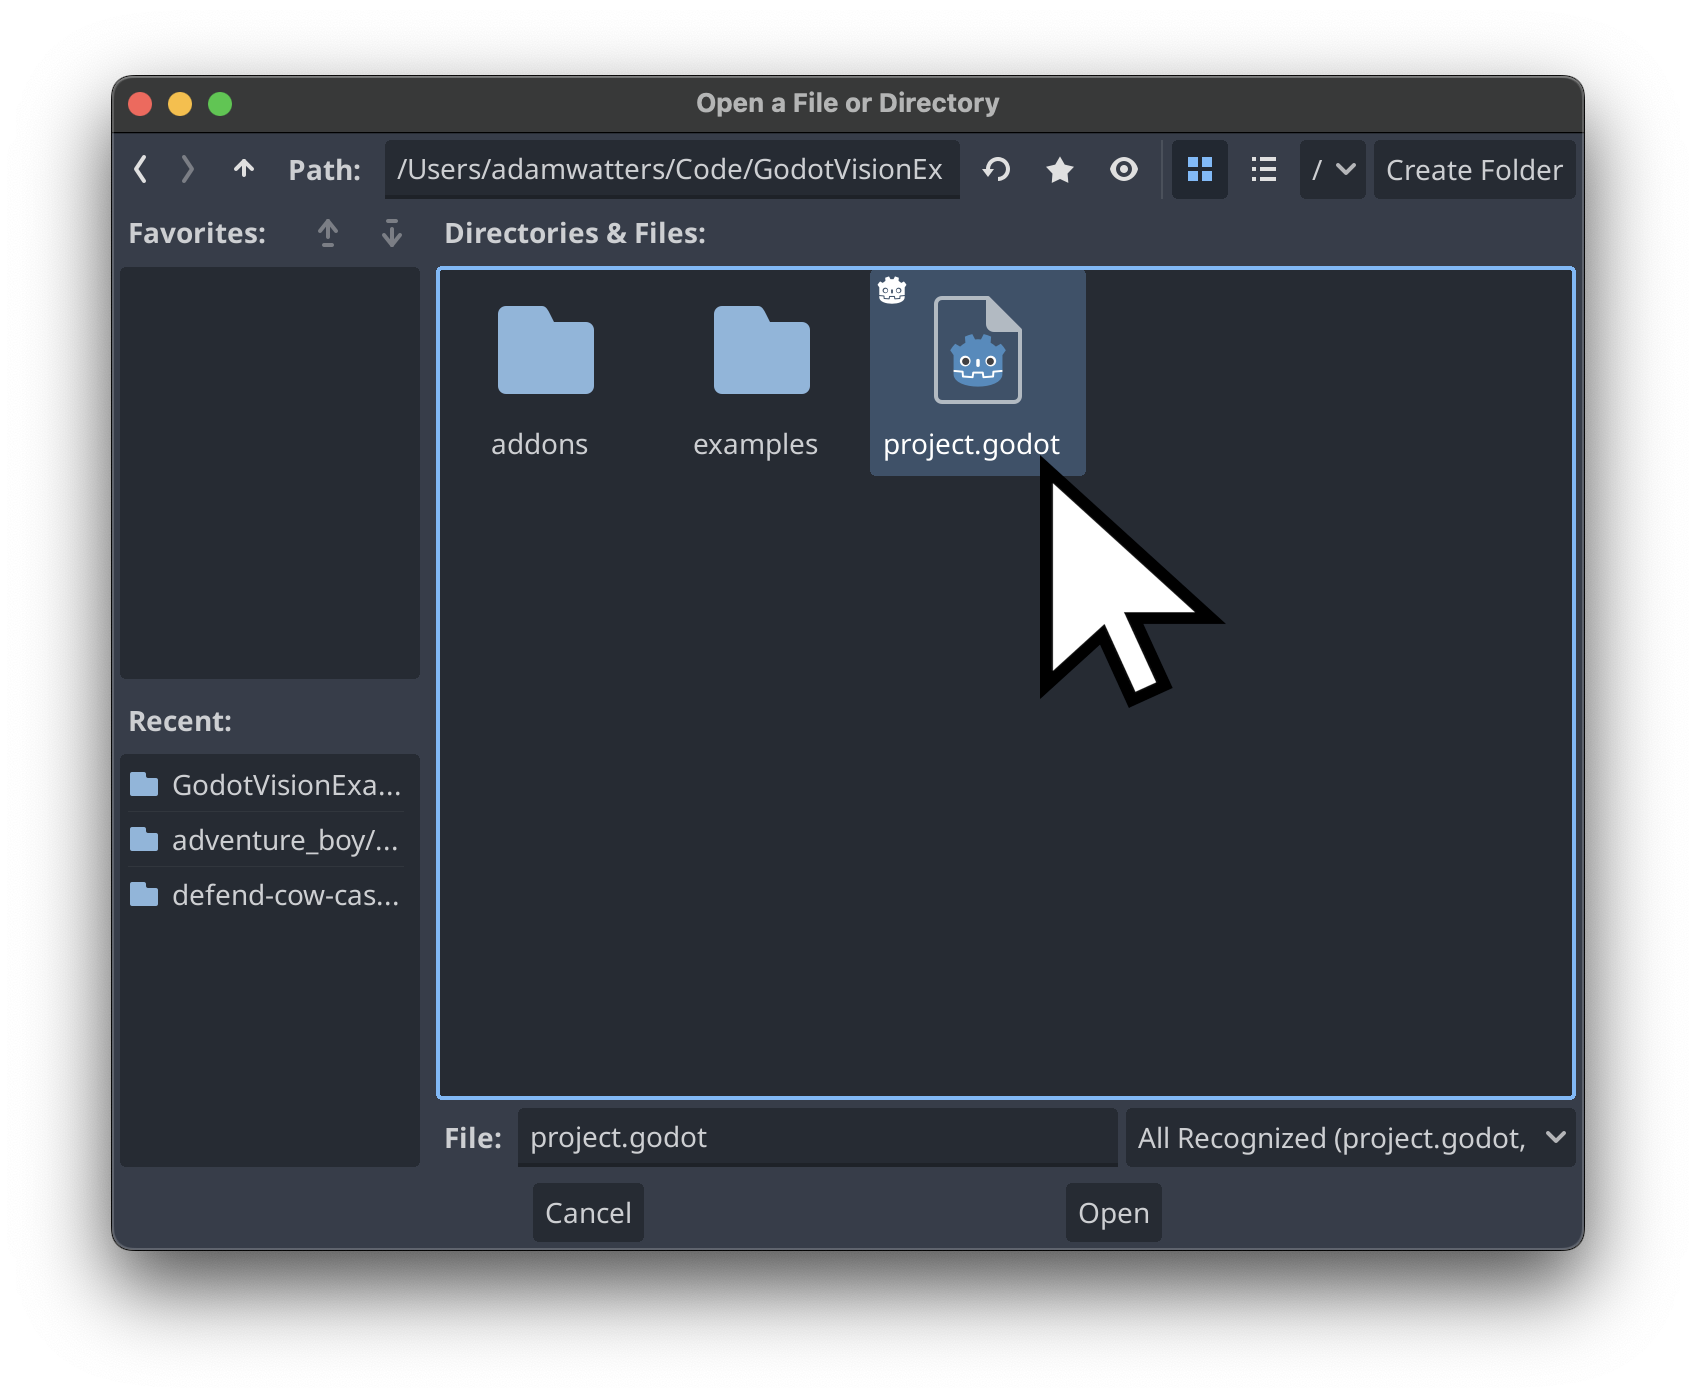The height and width of the screenshot is (1398, 1696).
Task: Click the Cancel button
Action: 588,1213
